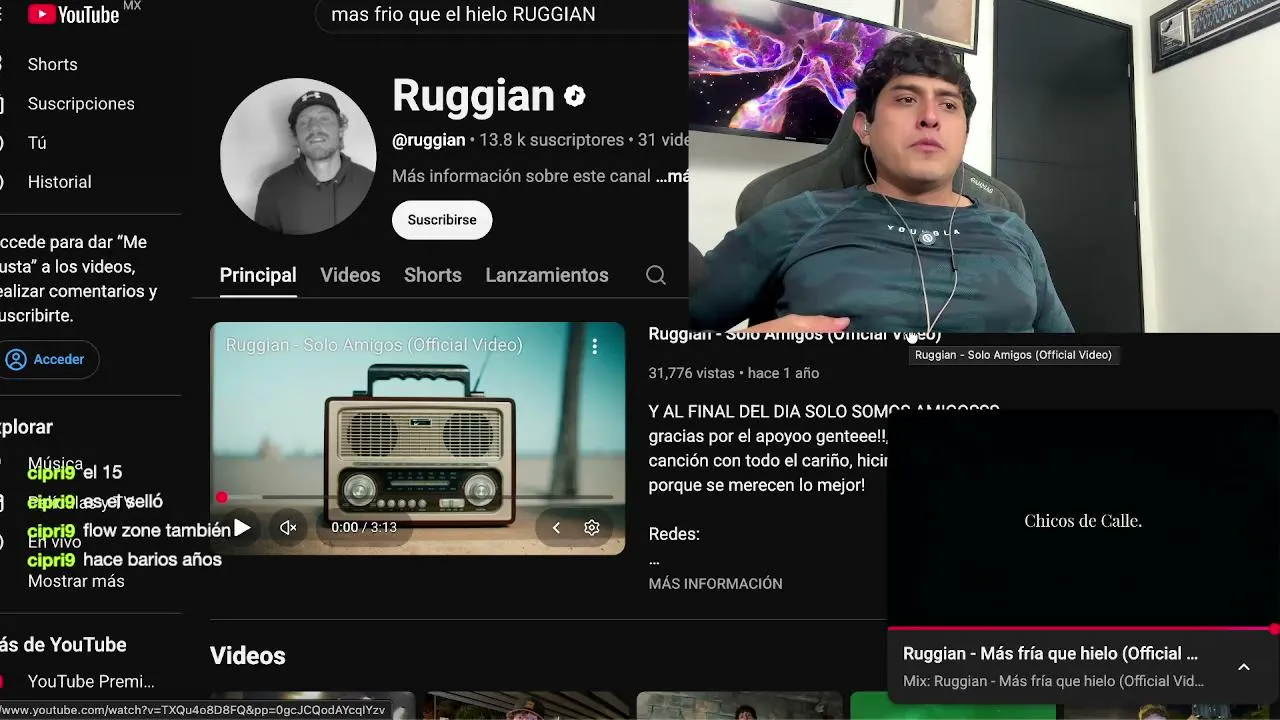Click the 'Ruggian' channel name heading
This screenshot has height=720, width=1280.
pos(473,96)
